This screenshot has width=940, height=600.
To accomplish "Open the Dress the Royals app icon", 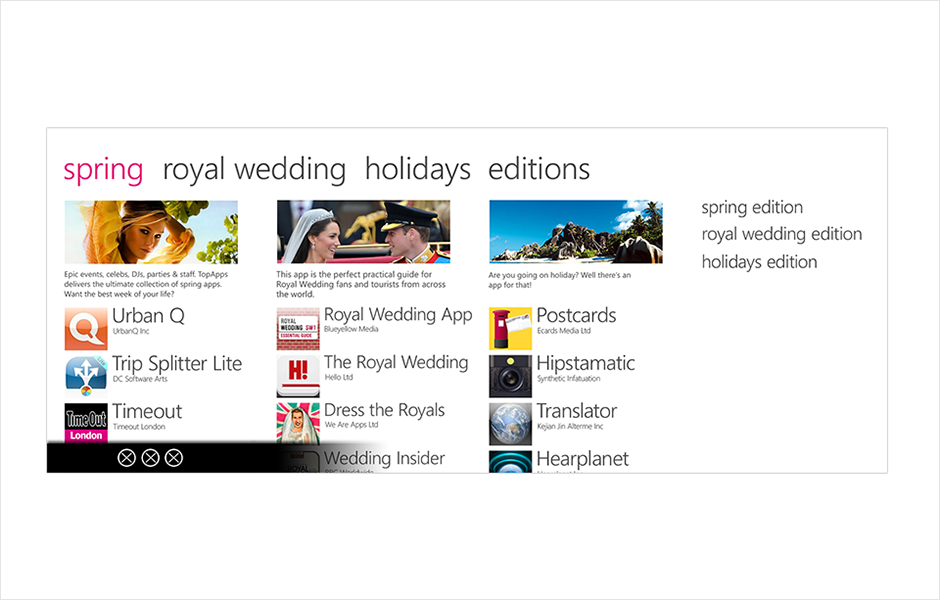I will click(x=298, y=423).
